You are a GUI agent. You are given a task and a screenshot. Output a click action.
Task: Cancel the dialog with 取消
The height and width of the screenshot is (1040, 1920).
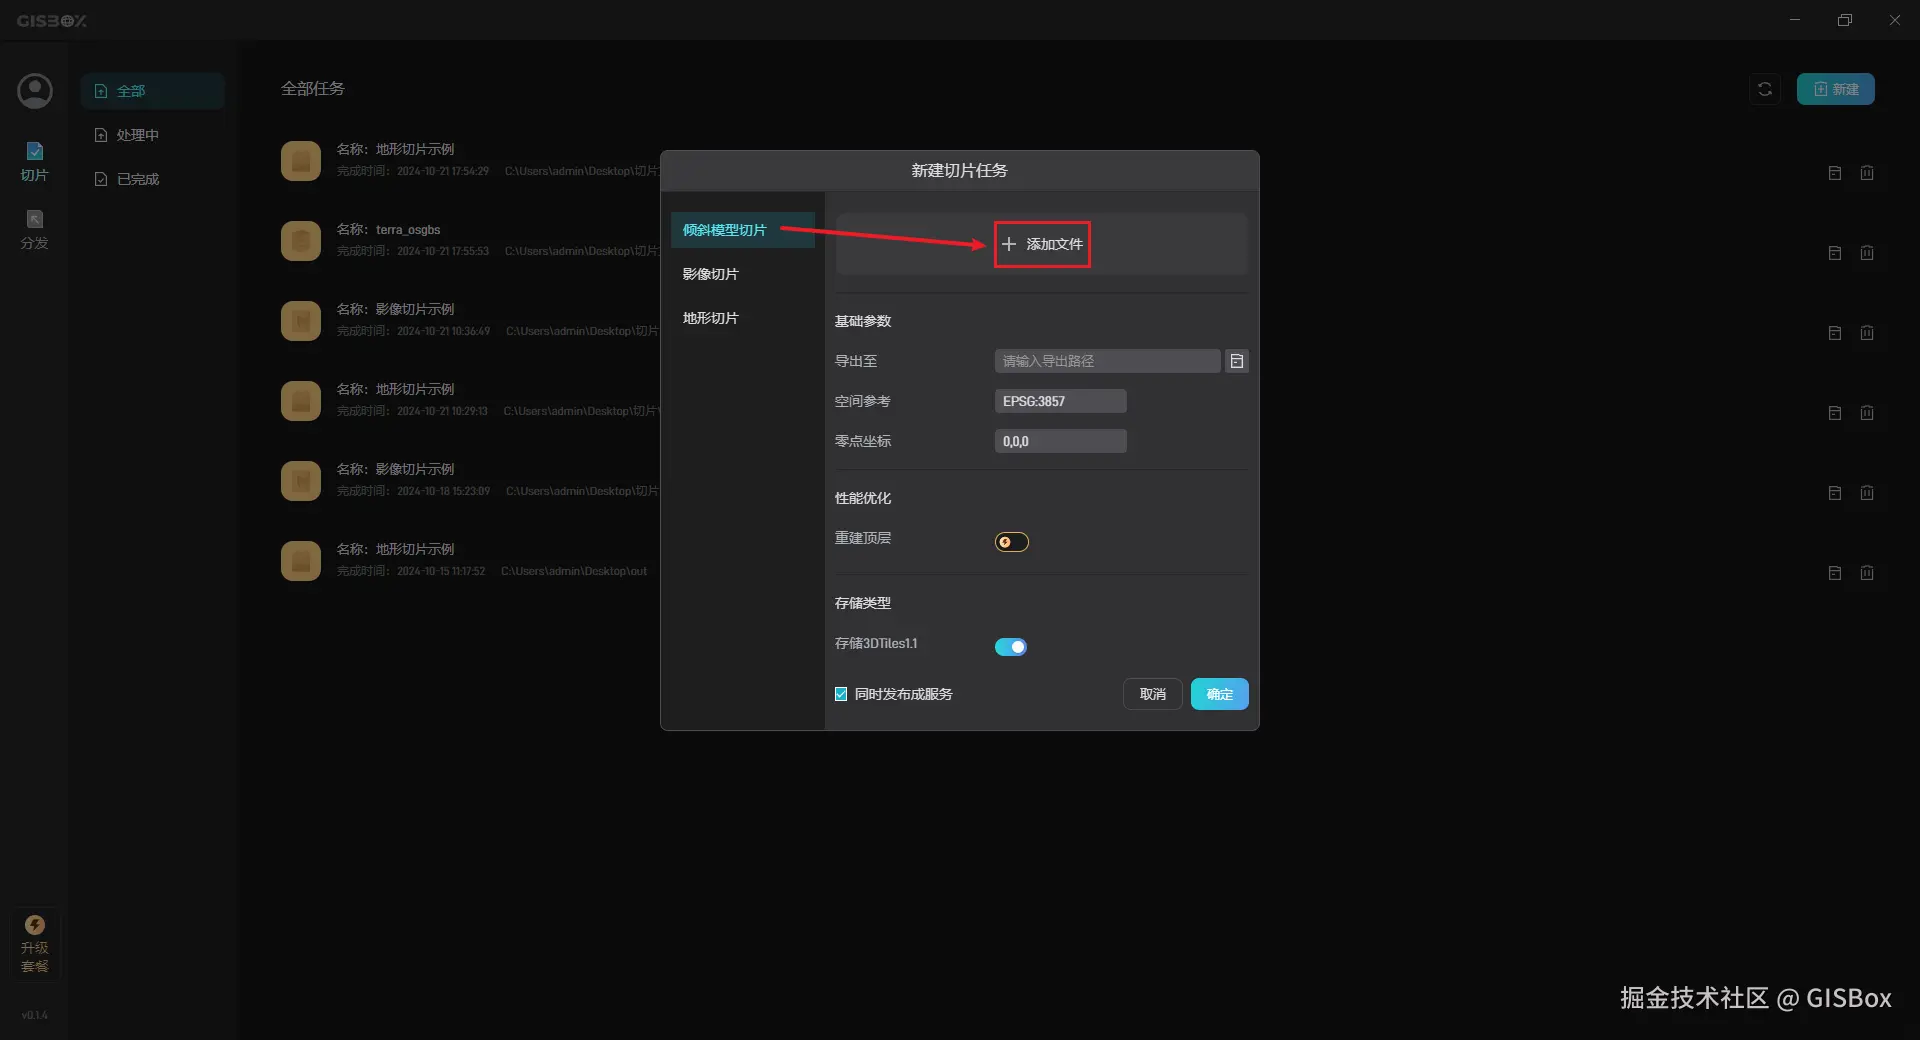pyautogui.click(x=1153, y=694)
